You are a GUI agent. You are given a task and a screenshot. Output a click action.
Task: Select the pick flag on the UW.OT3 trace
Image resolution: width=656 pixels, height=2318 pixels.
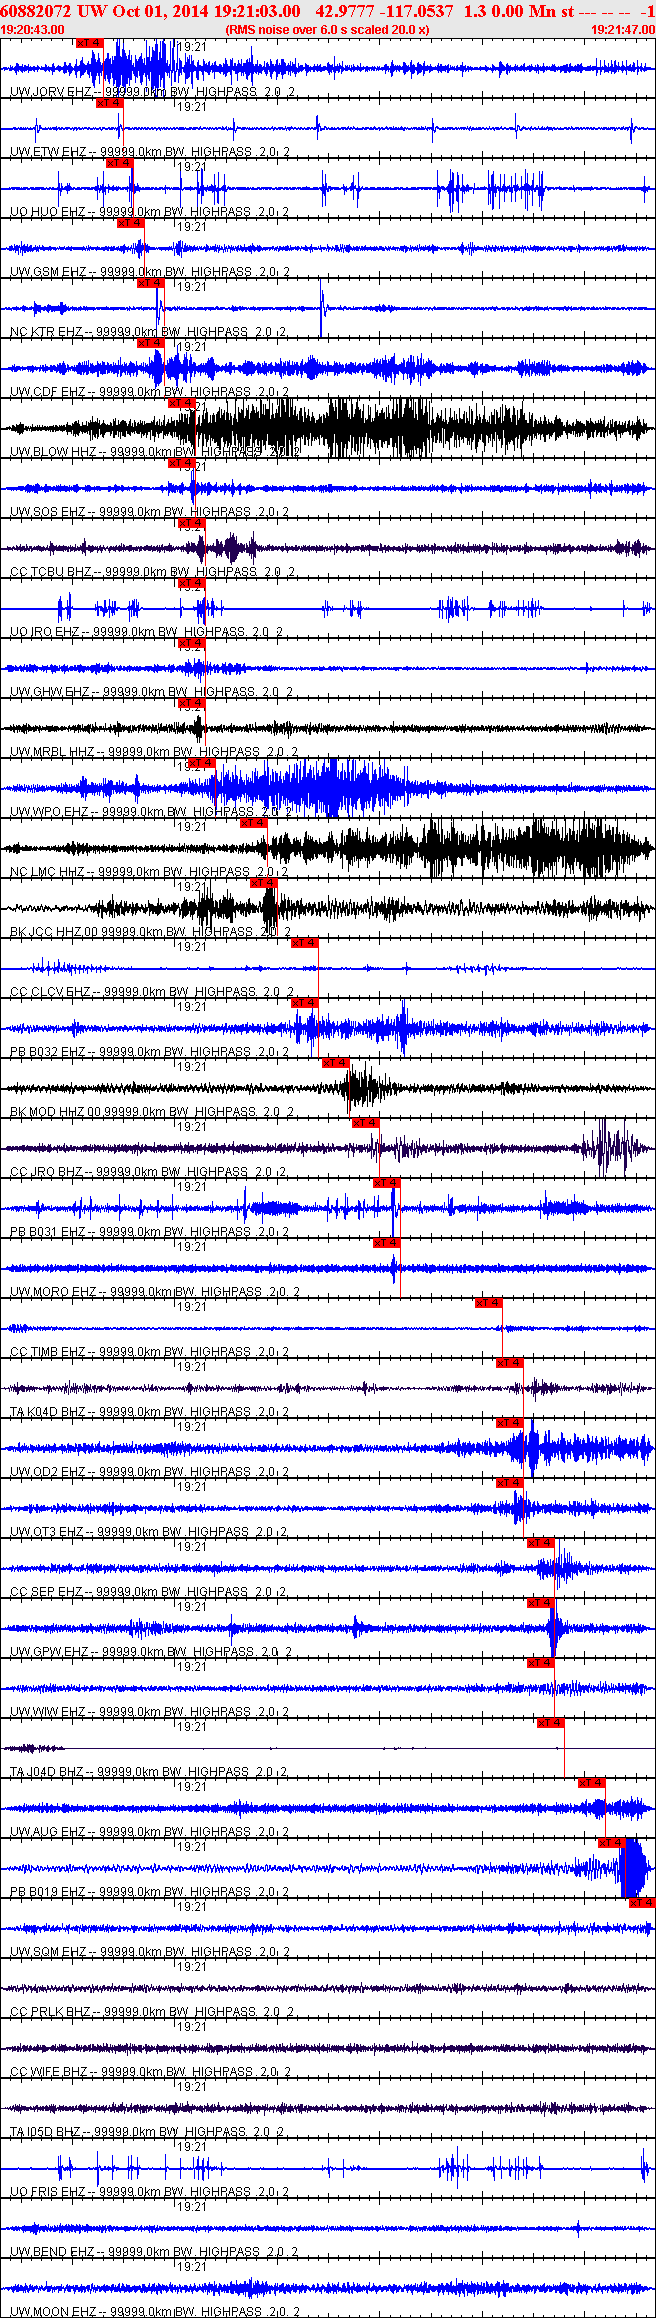(510, 1483)
